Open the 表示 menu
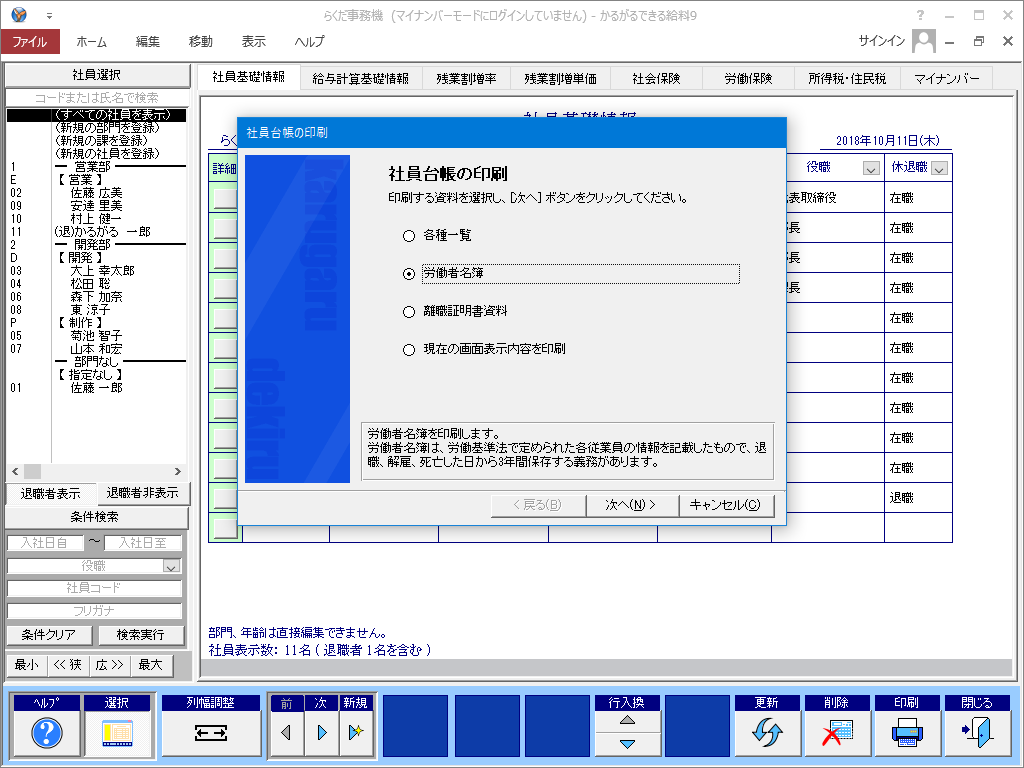 click(253, 41)
